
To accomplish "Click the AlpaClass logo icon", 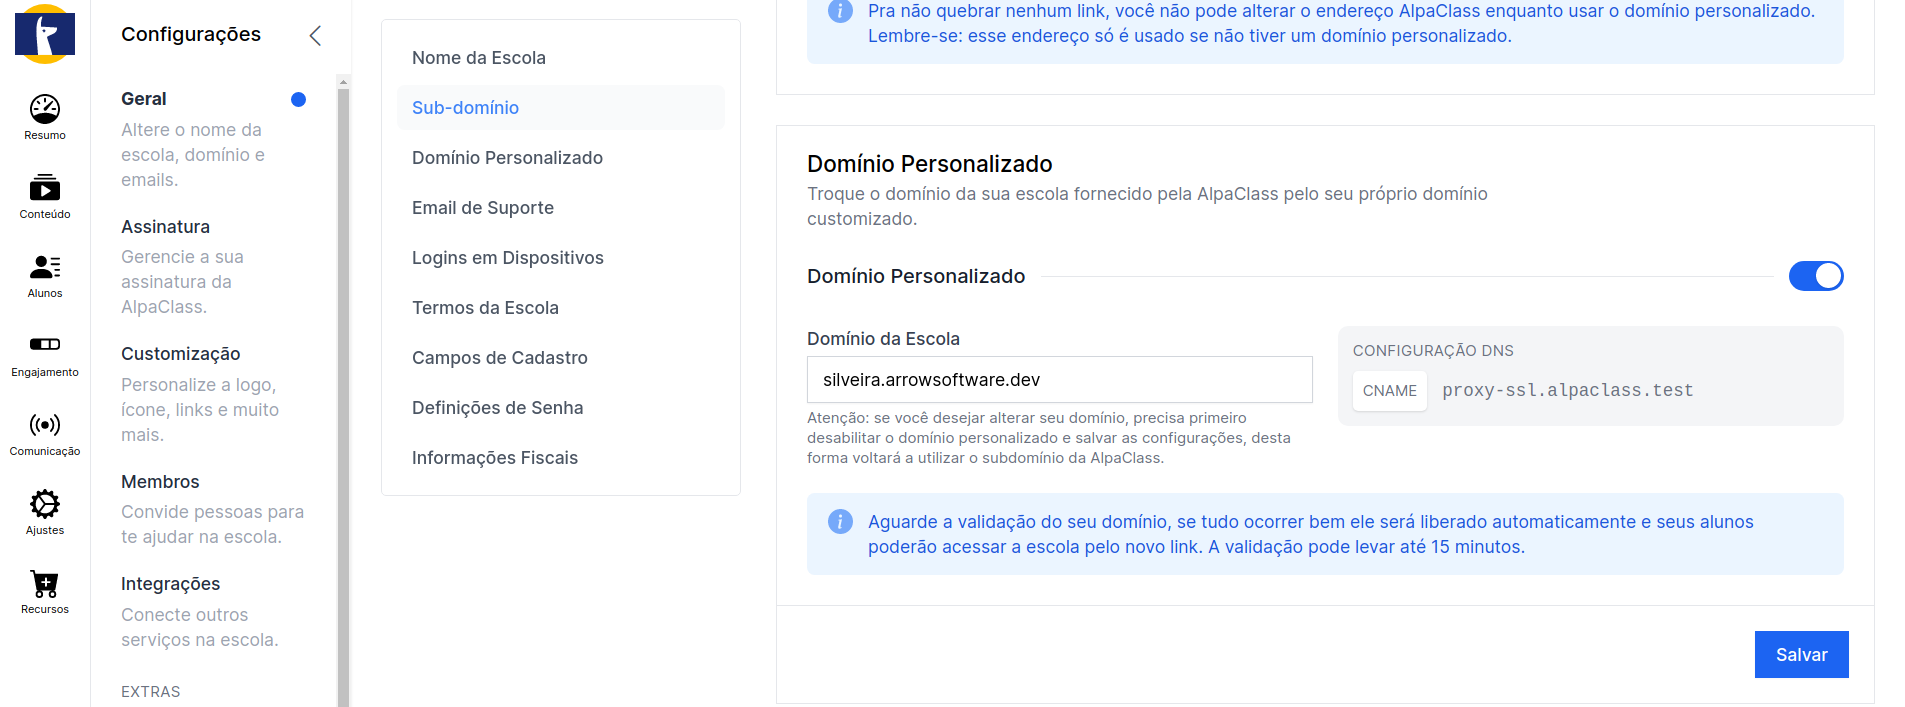I will [45, 34].
